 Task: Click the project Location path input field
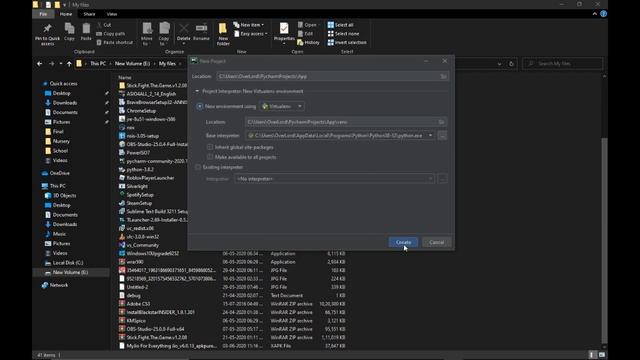click(332, 76)
